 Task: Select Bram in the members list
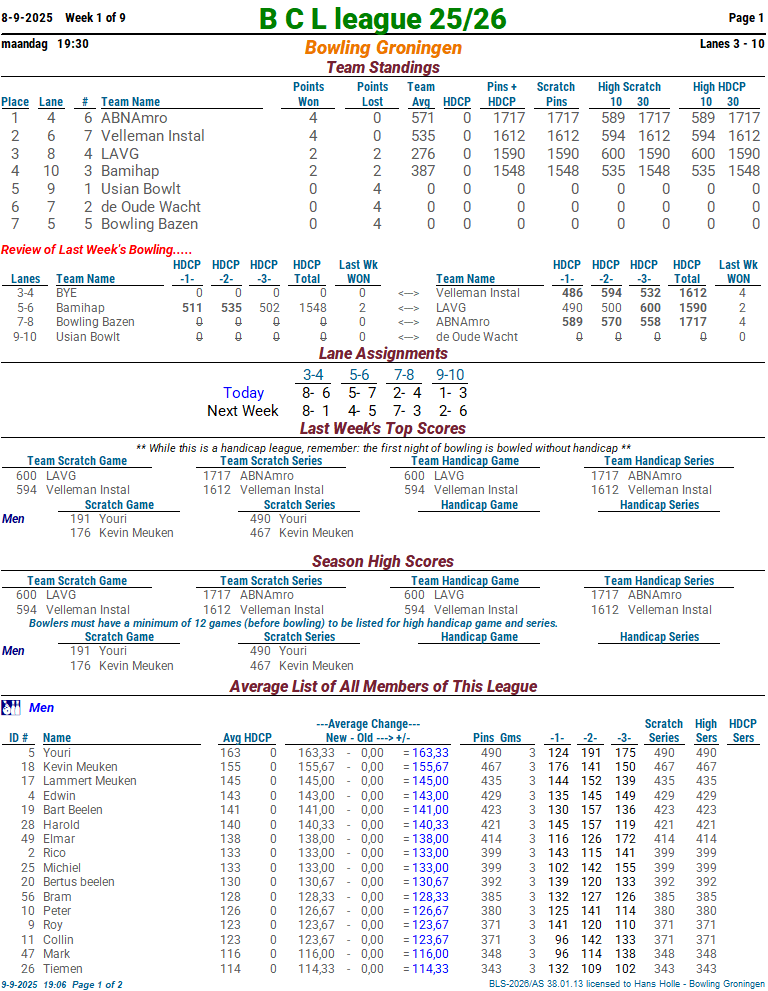pos(57,897)
